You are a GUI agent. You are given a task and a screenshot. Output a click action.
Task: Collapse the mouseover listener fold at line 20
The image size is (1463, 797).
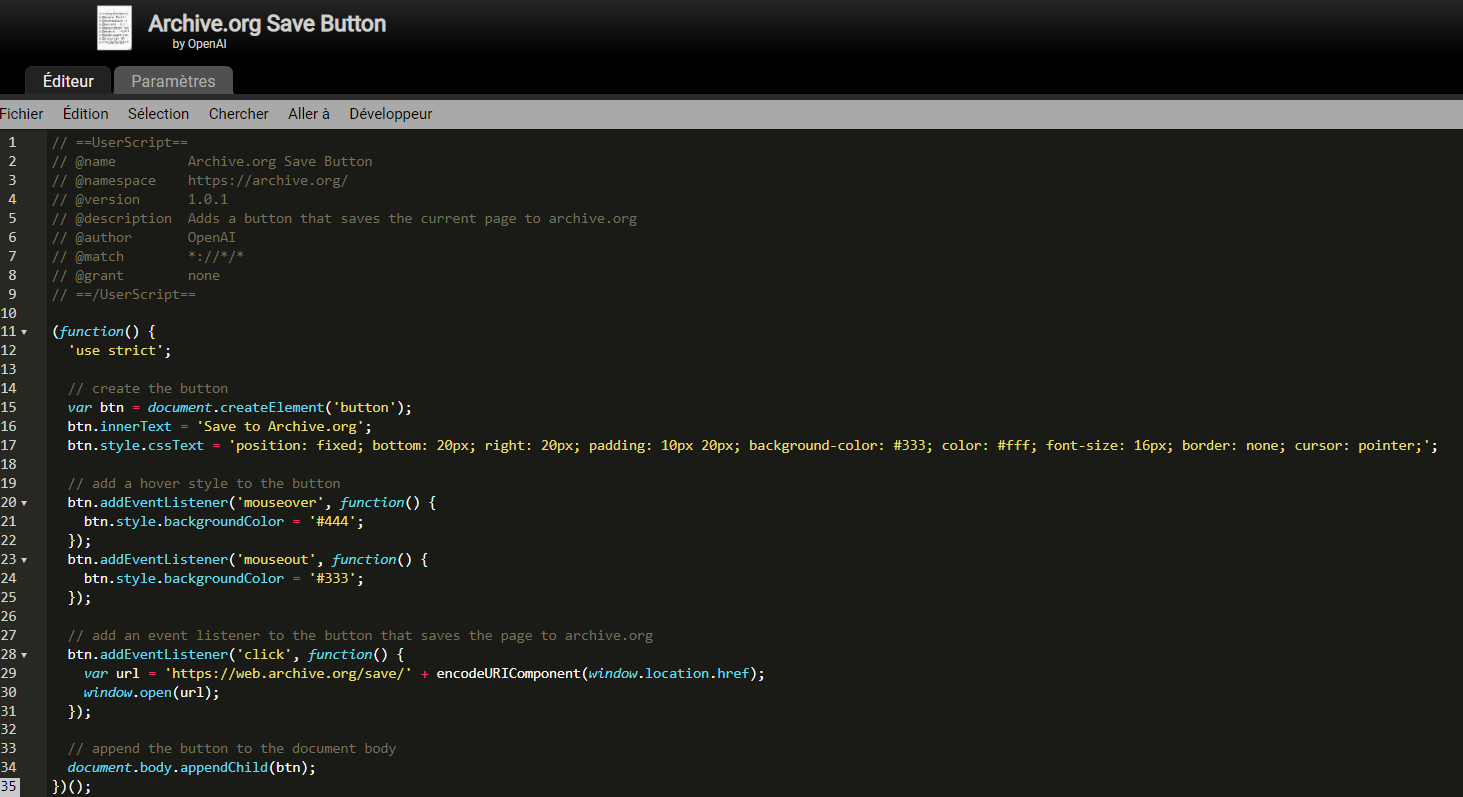coord(24,502)
